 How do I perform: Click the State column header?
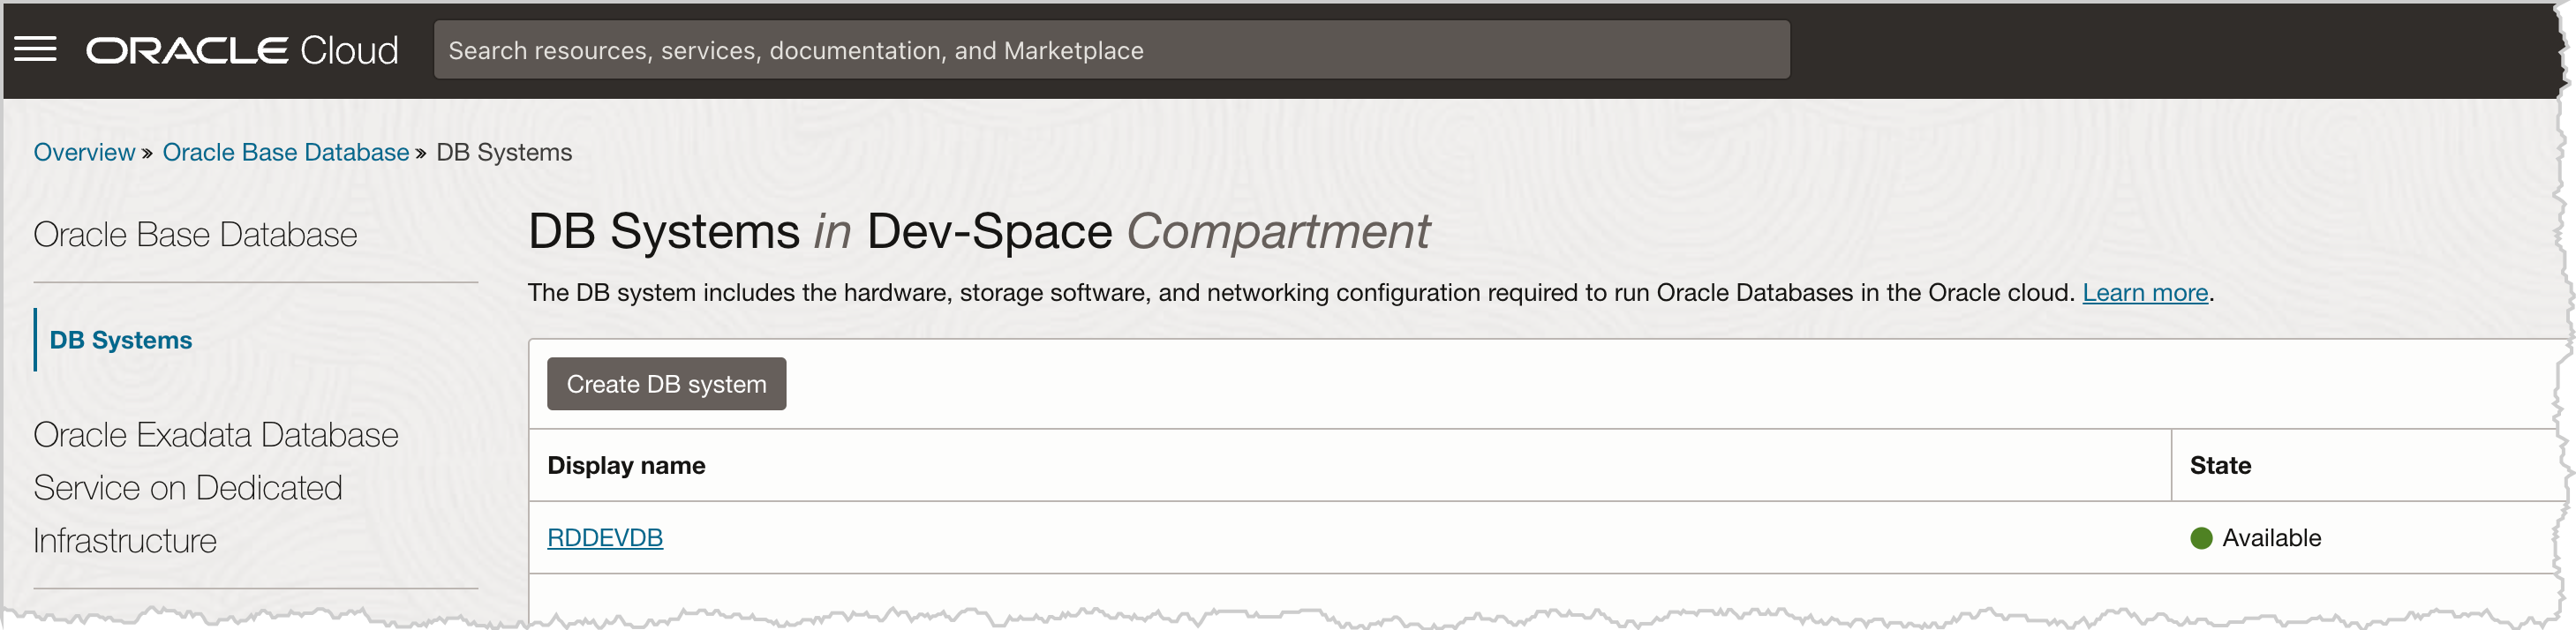[x=2220, y=465]
